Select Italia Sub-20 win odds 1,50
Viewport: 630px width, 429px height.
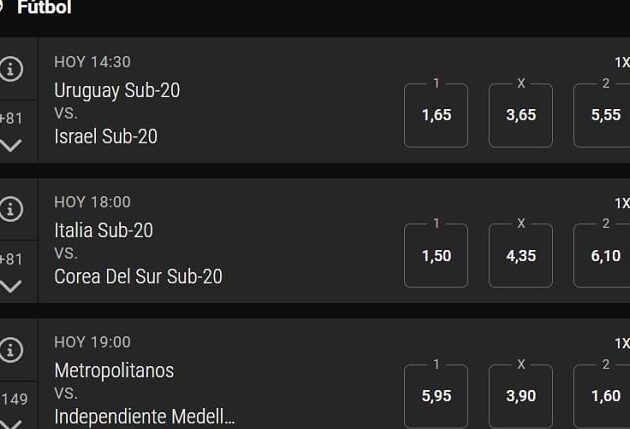click(x=436, y=255)
